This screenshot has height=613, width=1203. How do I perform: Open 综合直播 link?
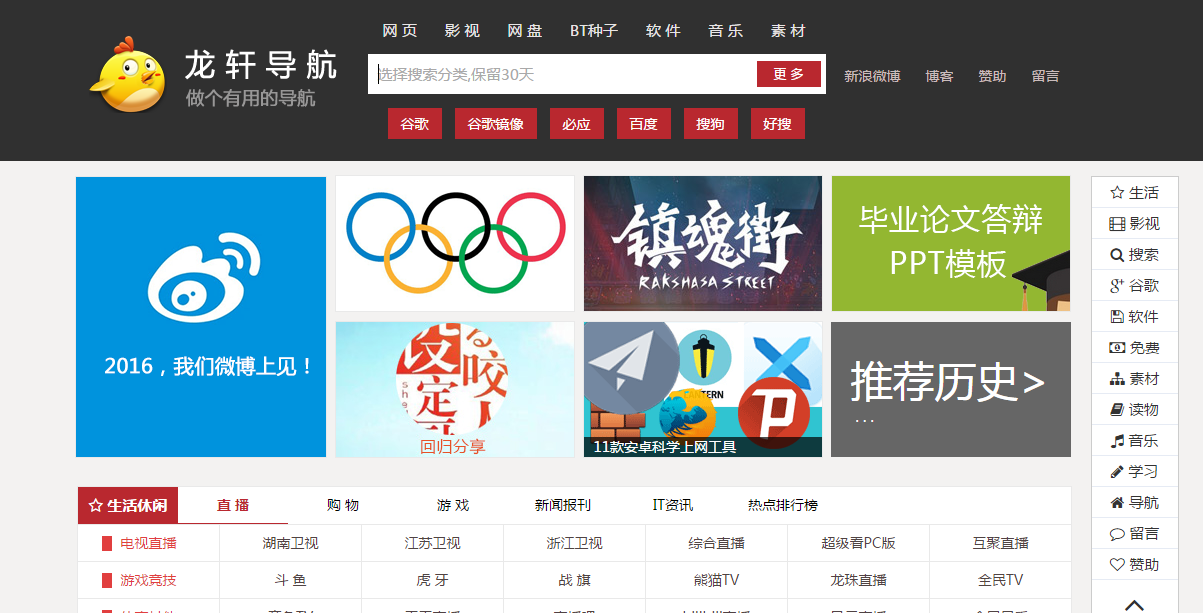click(717, 543)
